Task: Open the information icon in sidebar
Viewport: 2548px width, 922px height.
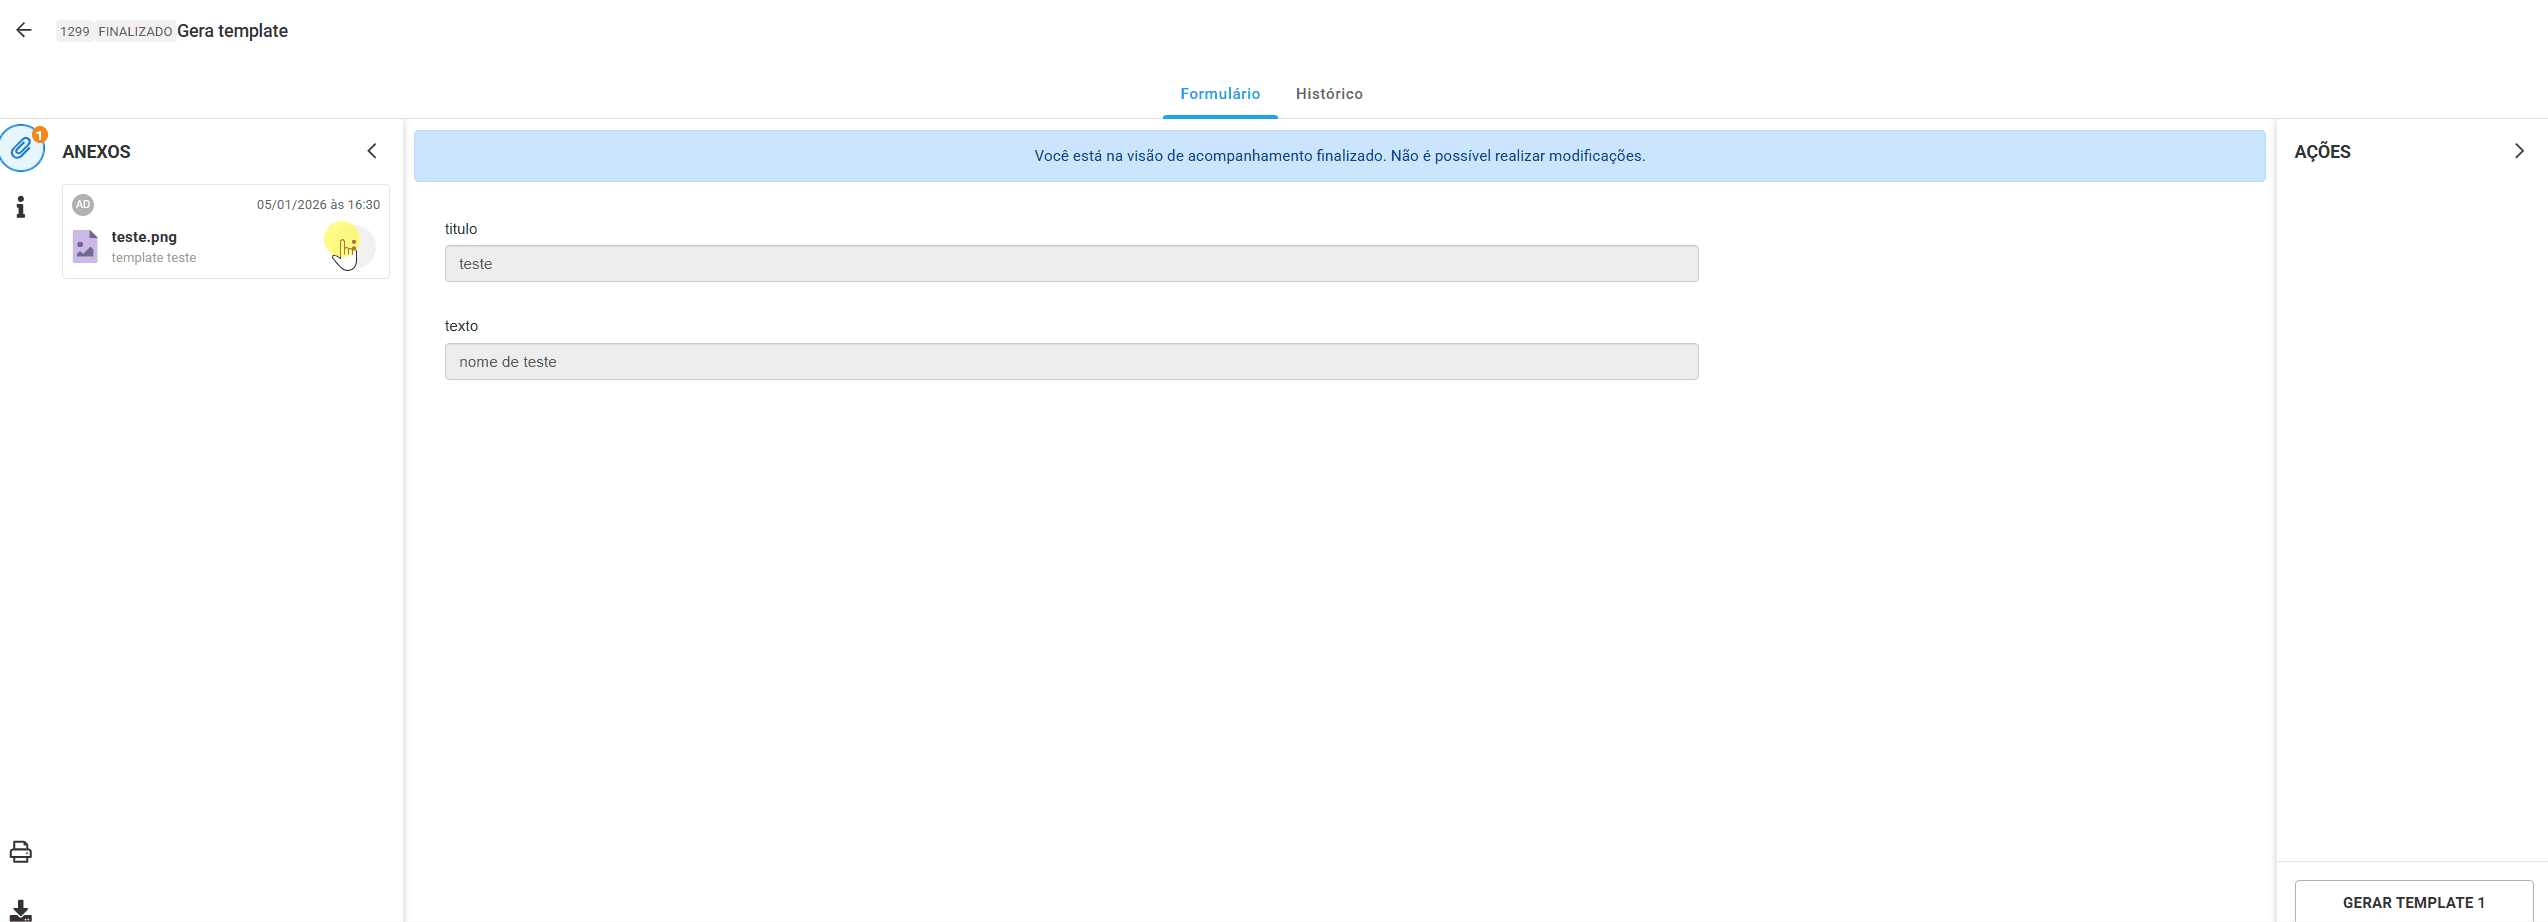Action: point(20,207)
